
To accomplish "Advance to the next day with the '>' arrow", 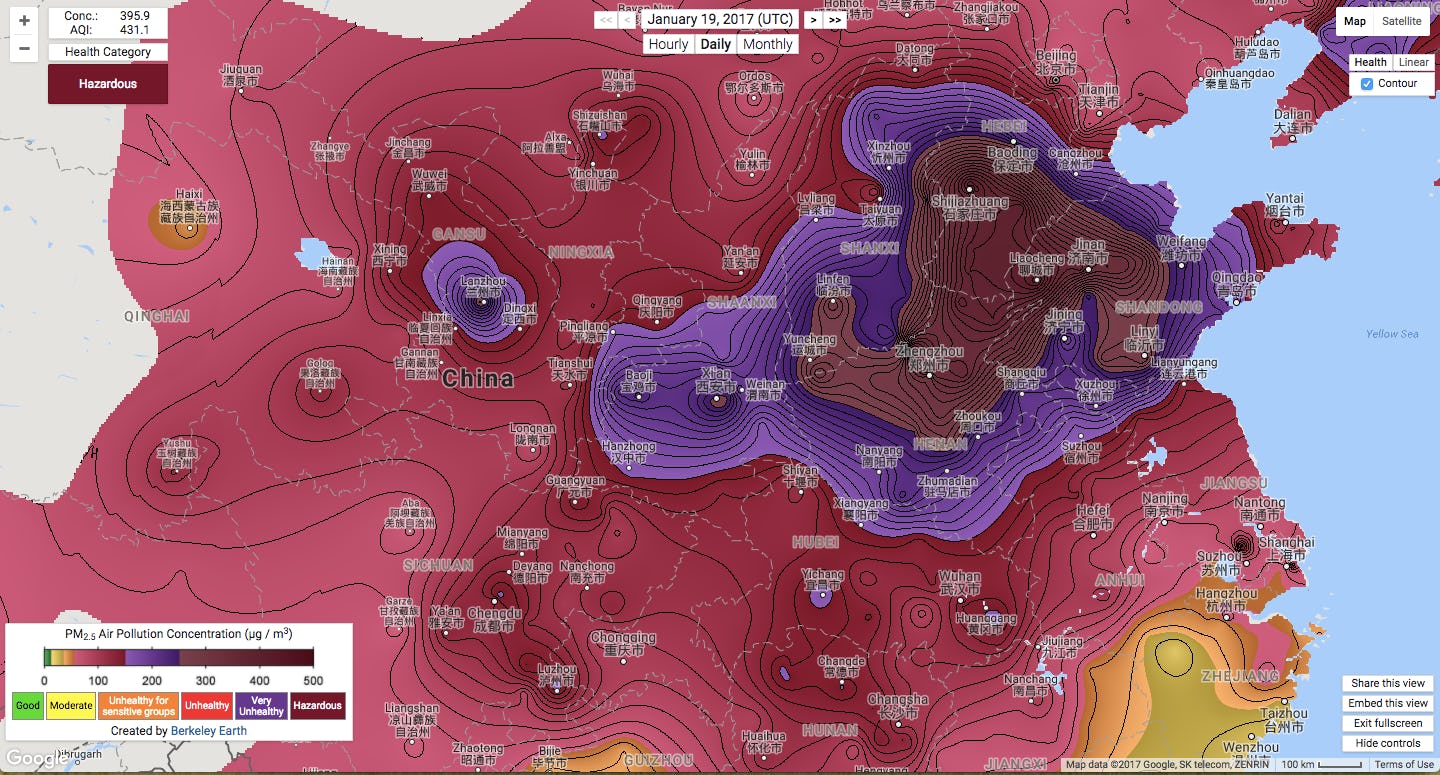I will tap(813, 19).
